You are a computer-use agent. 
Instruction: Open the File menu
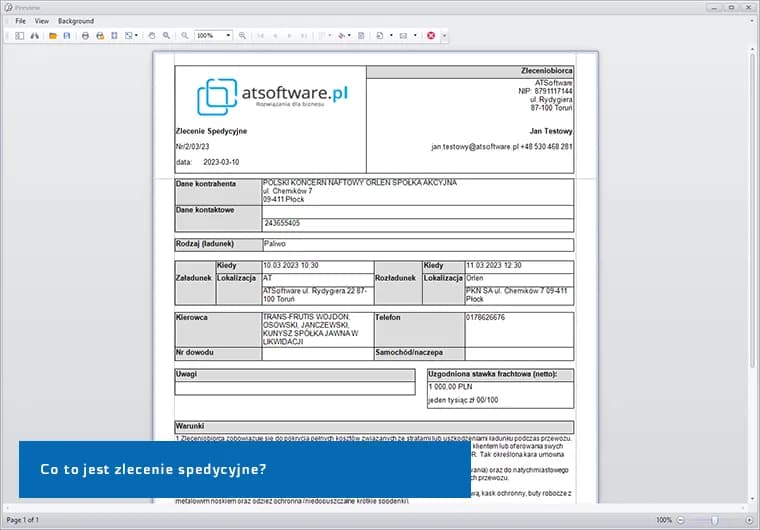coord(20,21)
